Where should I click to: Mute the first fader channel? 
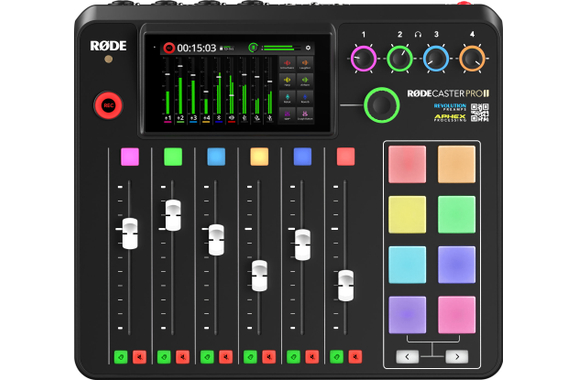pyautogui.click(x=139, y=357)
